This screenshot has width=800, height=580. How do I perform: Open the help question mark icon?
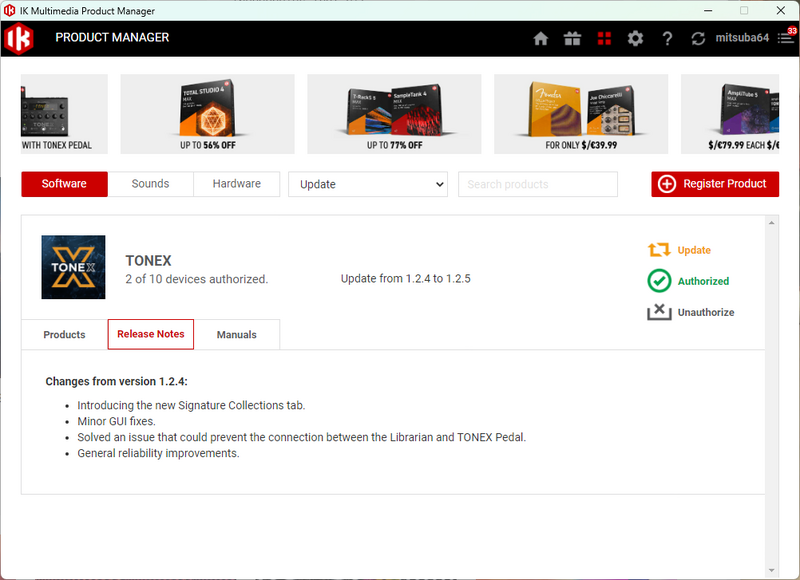[667, 38]
